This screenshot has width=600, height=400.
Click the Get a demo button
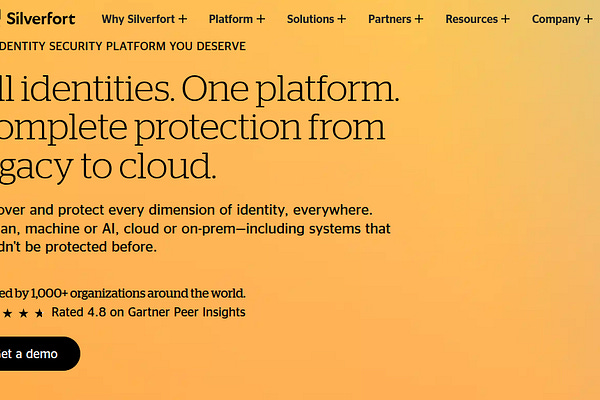tap(40, 354)
